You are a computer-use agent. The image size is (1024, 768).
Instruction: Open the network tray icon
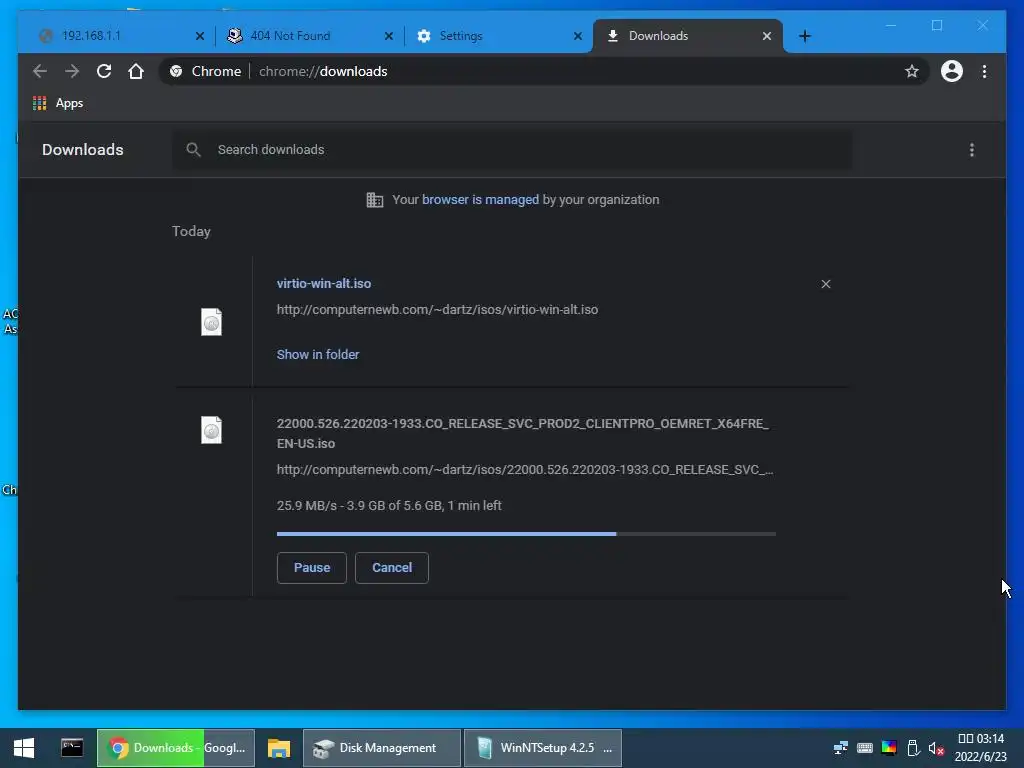coord(840,748)
